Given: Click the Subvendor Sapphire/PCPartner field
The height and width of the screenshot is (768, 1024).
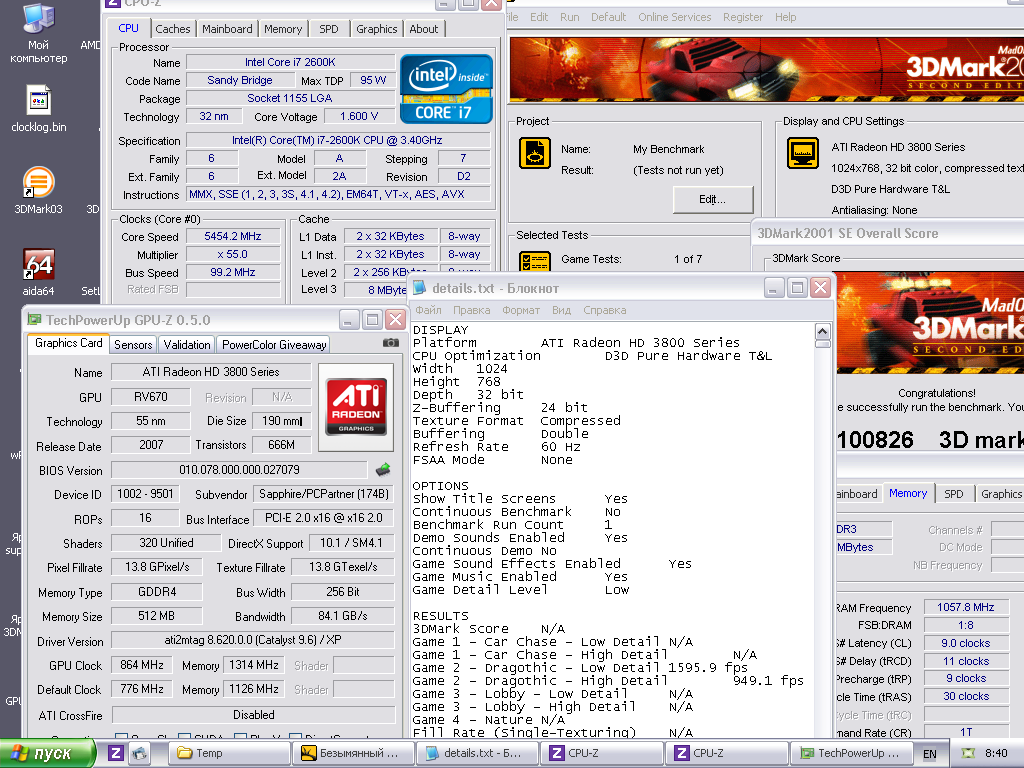Looking at the screenshot, I should (324, 494).
